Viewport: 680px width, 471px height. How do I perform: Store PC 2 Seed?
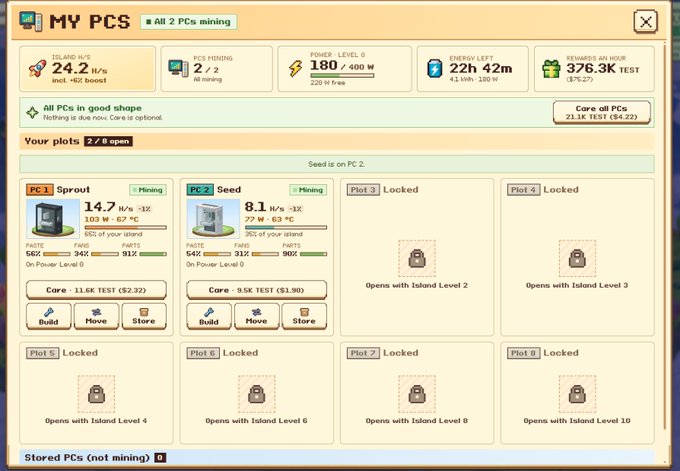(304, 316)
